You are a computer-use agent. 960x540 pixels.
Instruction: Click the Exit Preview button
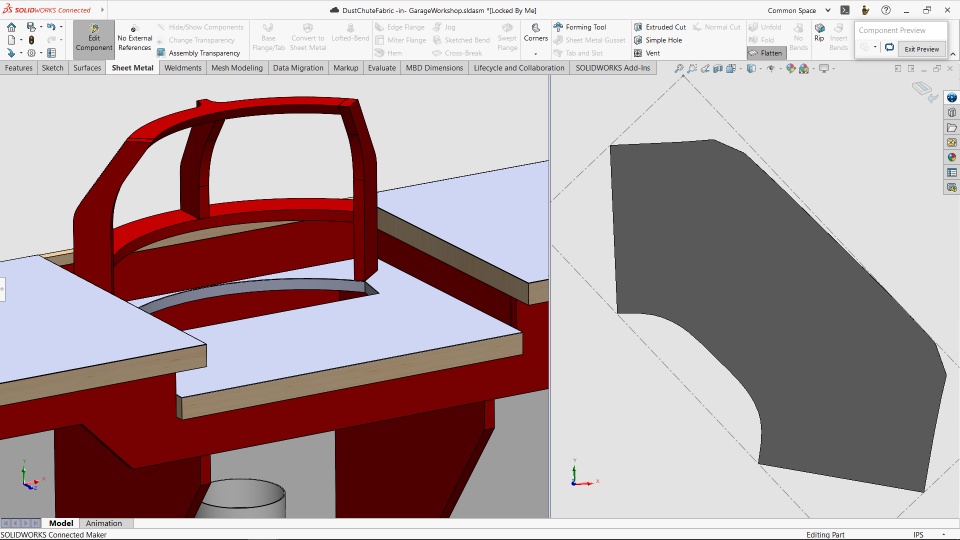921,48
